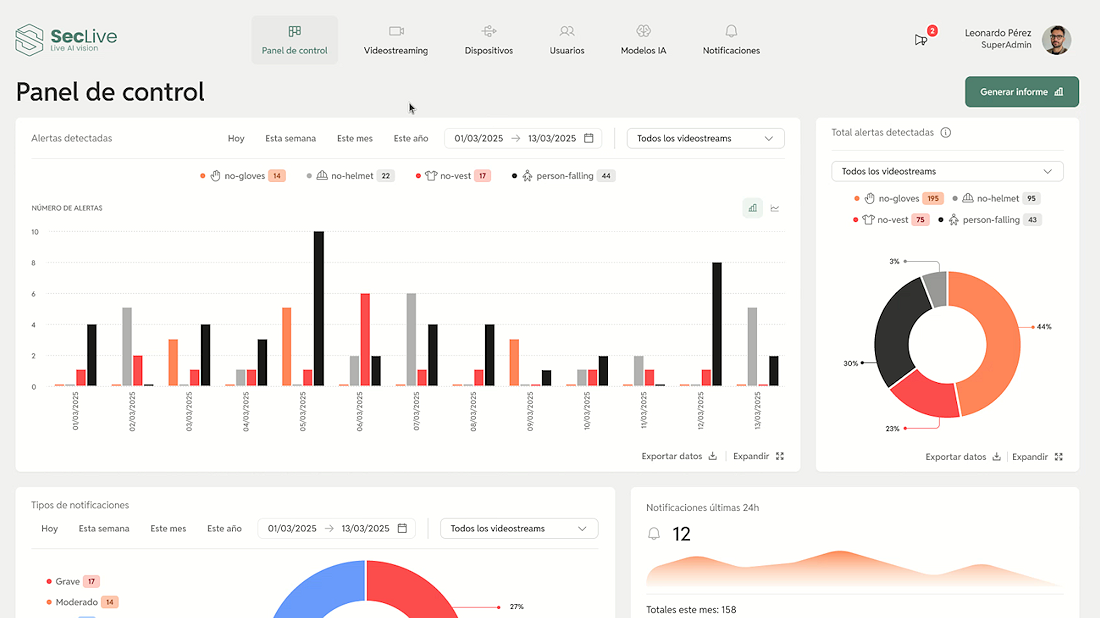Click info icon beside Total alertas detectadas
This screenshot has width=1100, height=618.
(x=946, y=133)
